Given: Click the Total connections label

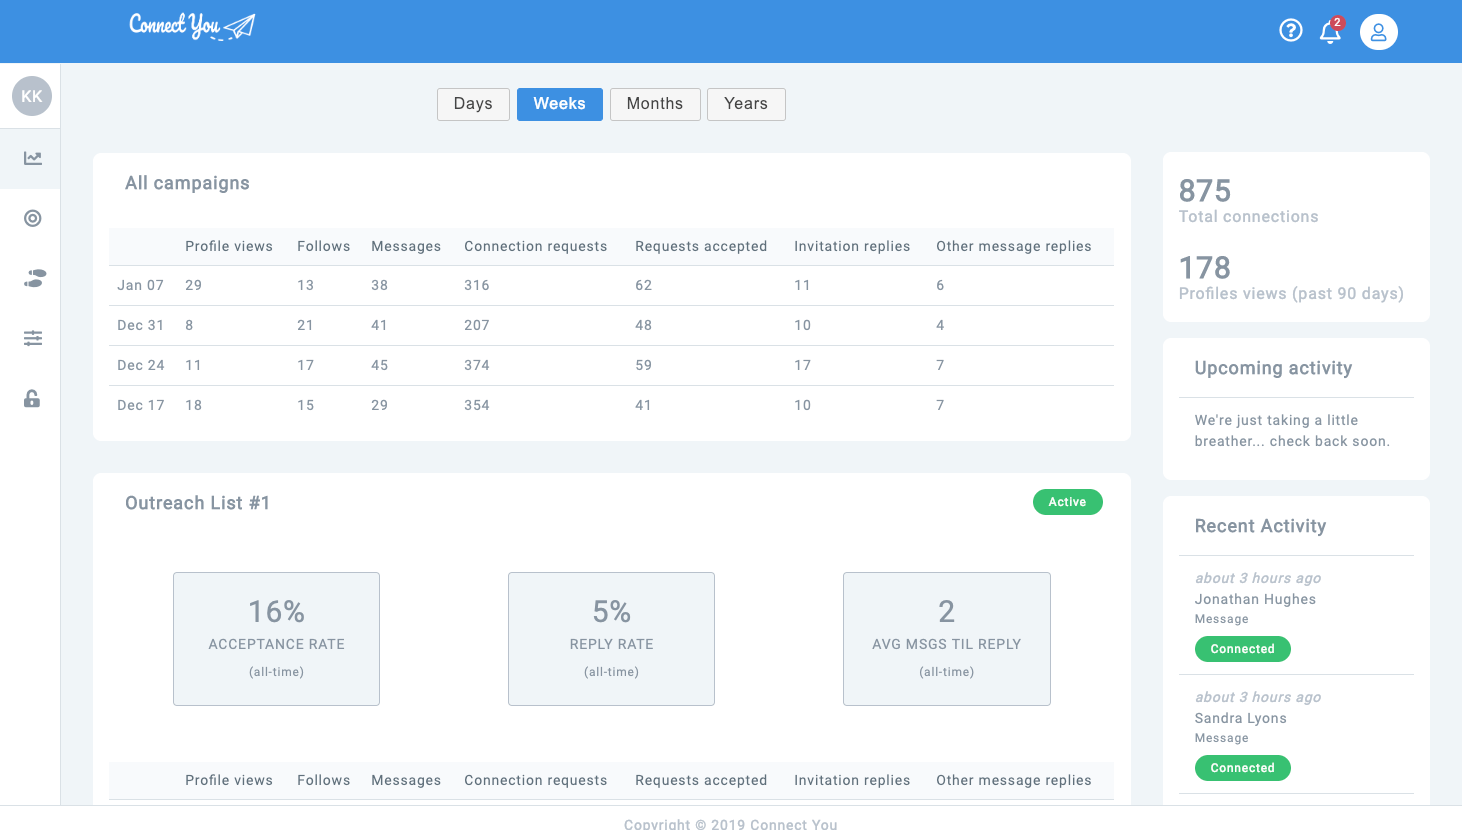Looking at the screenshot, I should [1248, 216].
